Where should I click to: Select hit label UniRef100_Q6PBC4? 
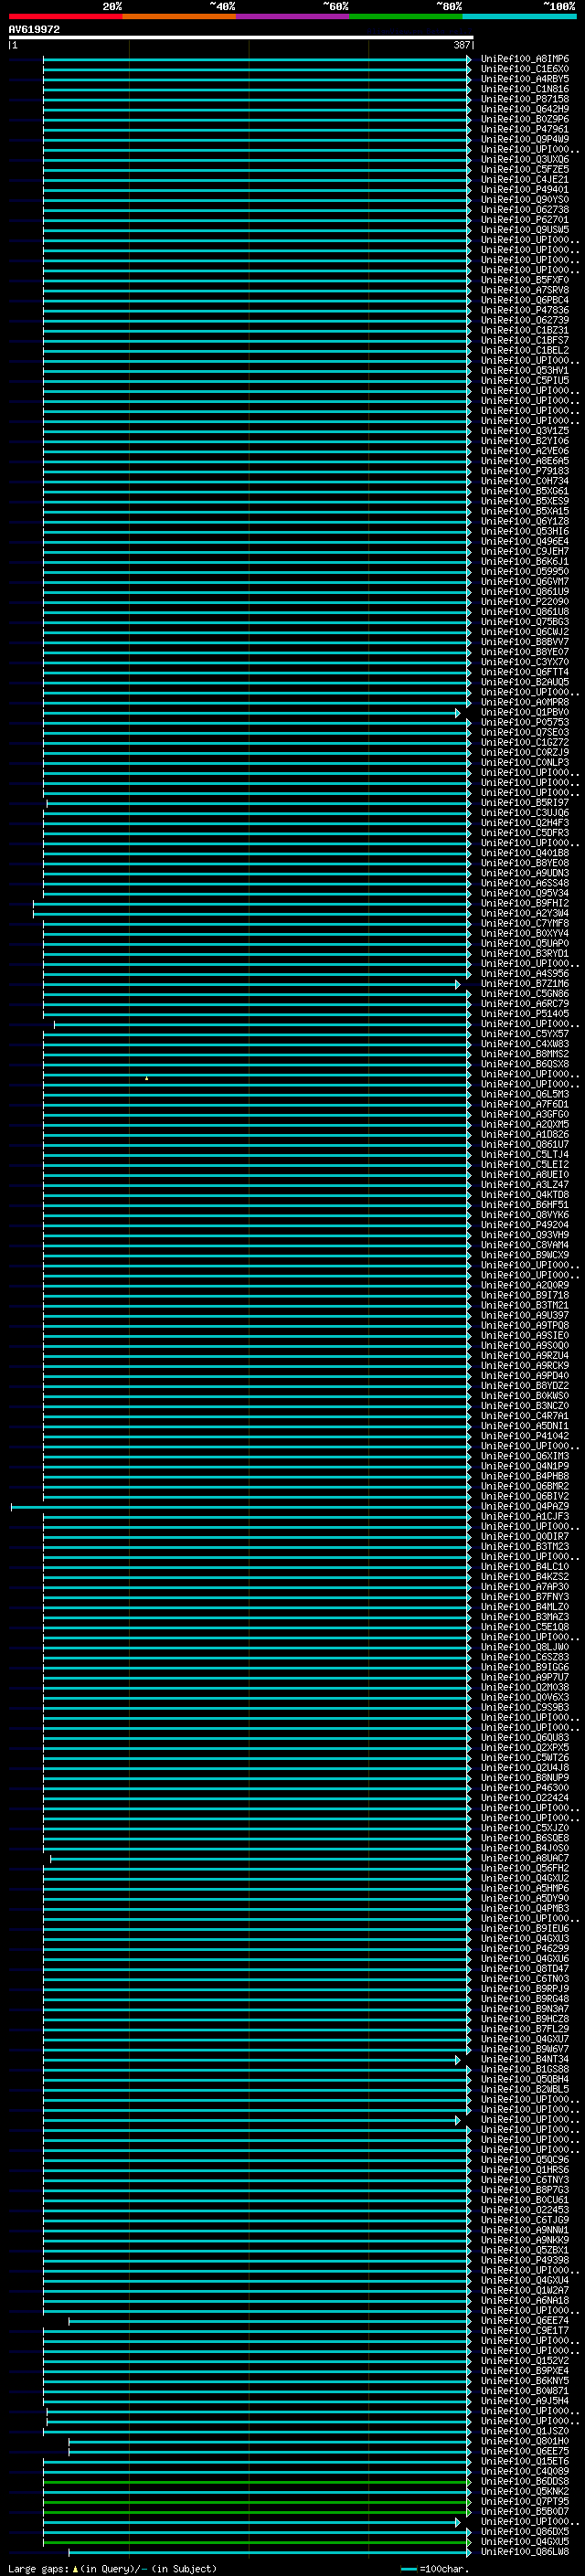[x=524, y=300]
